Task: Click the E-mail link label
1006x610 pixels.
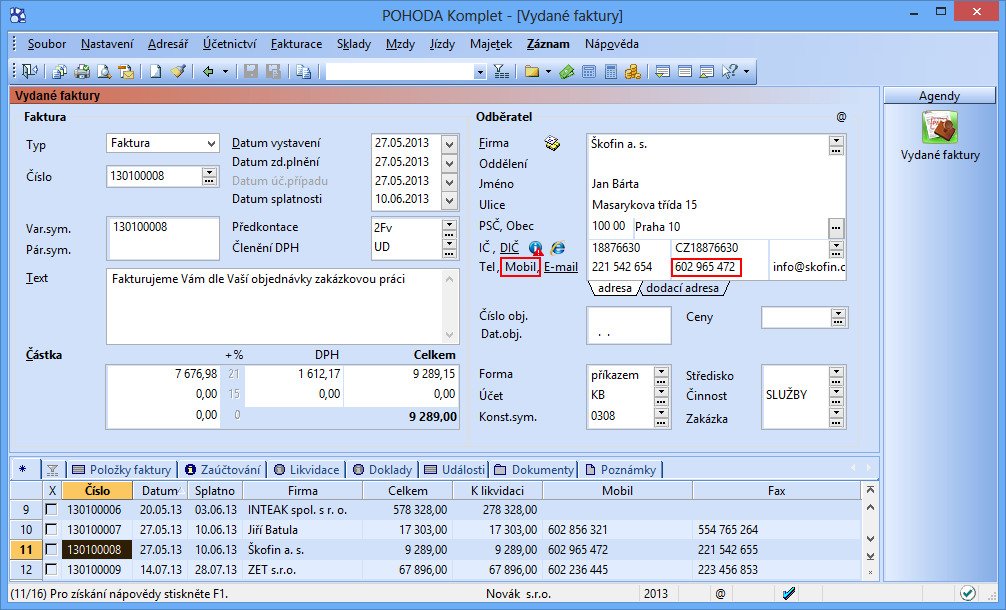Action: [561, 267]
